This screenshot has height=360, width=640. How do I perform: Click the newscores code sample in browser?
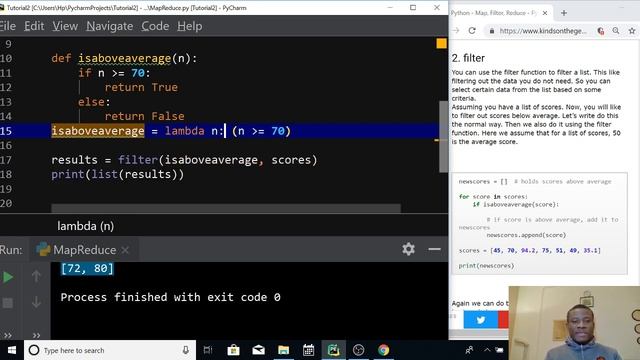click(540, 224)
